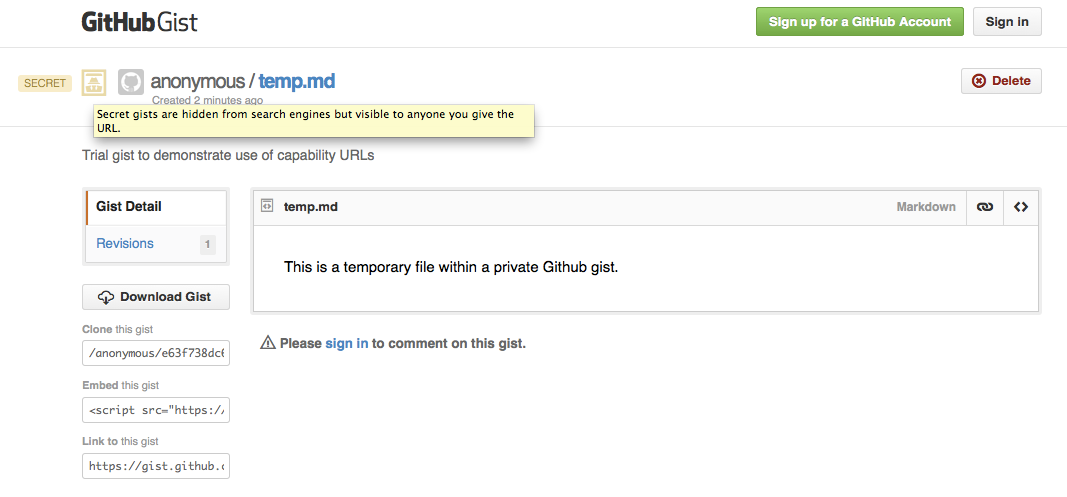
Task: Click the Sign in button in header
Action: click(1006, 22)
